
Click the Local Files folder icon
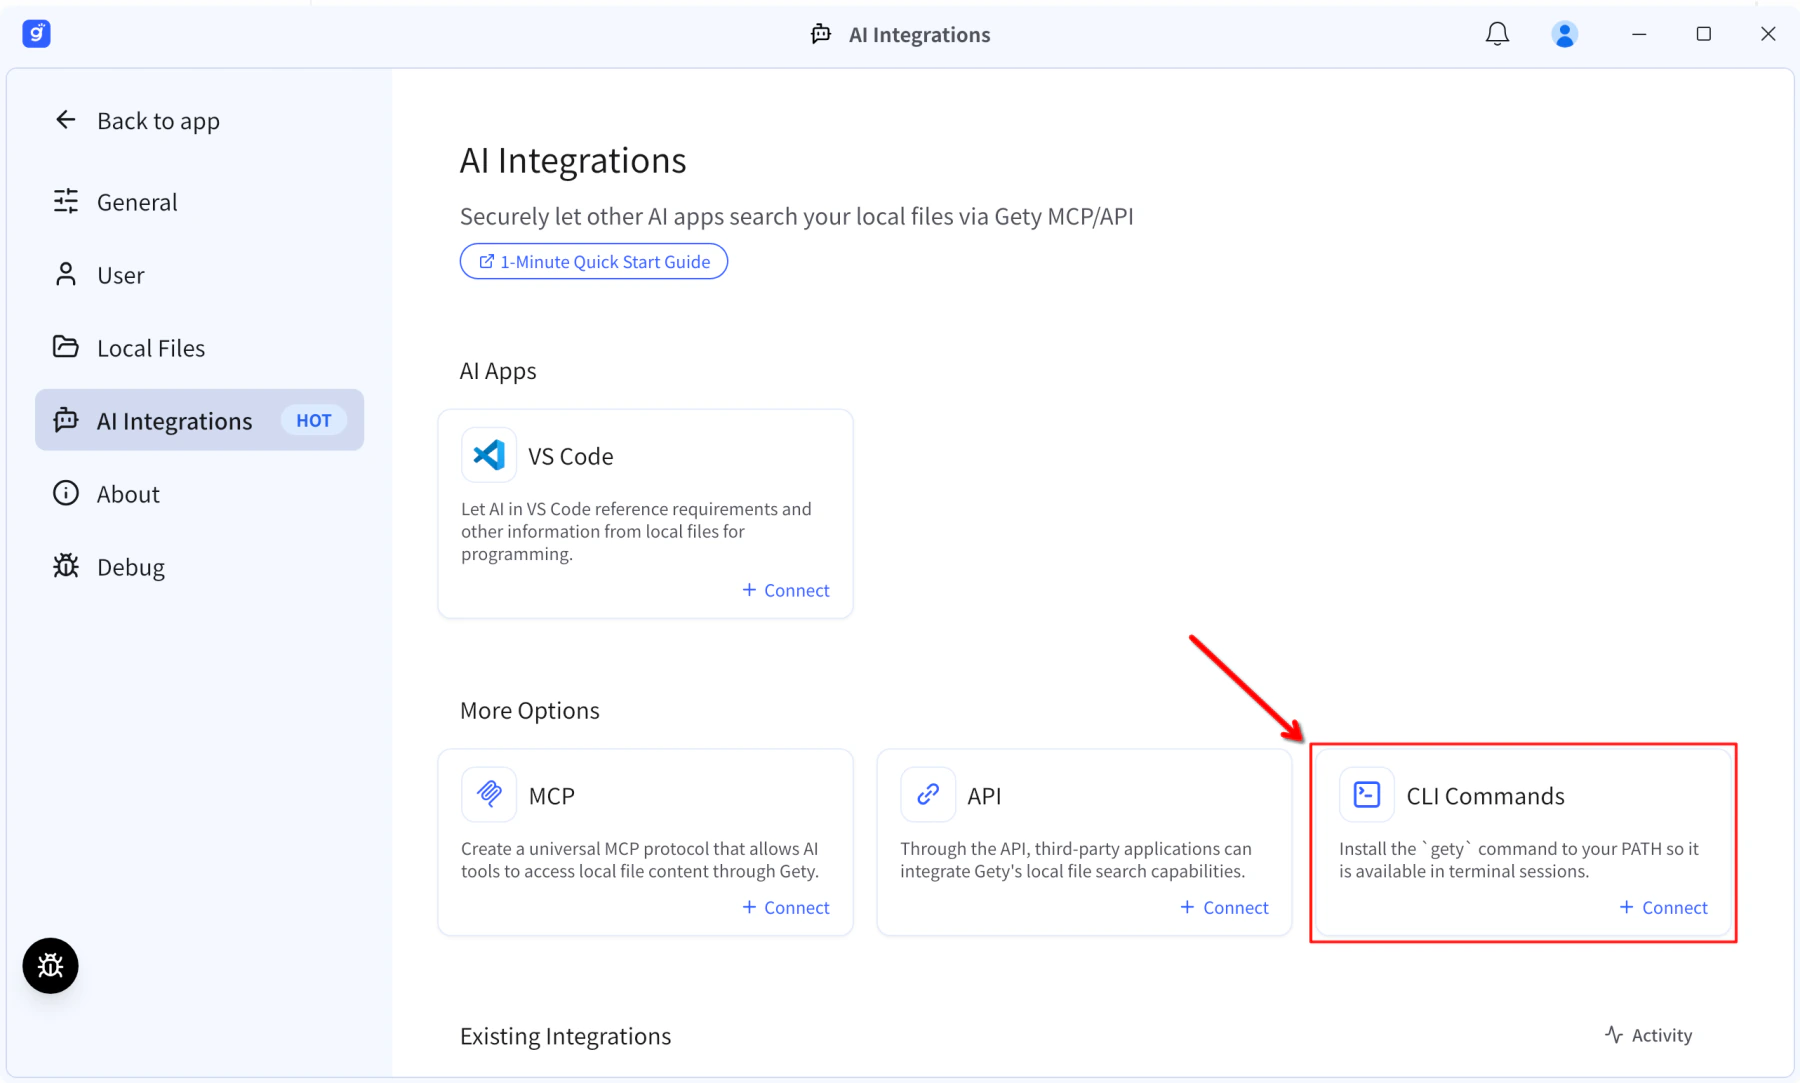[x=66, y=347]
